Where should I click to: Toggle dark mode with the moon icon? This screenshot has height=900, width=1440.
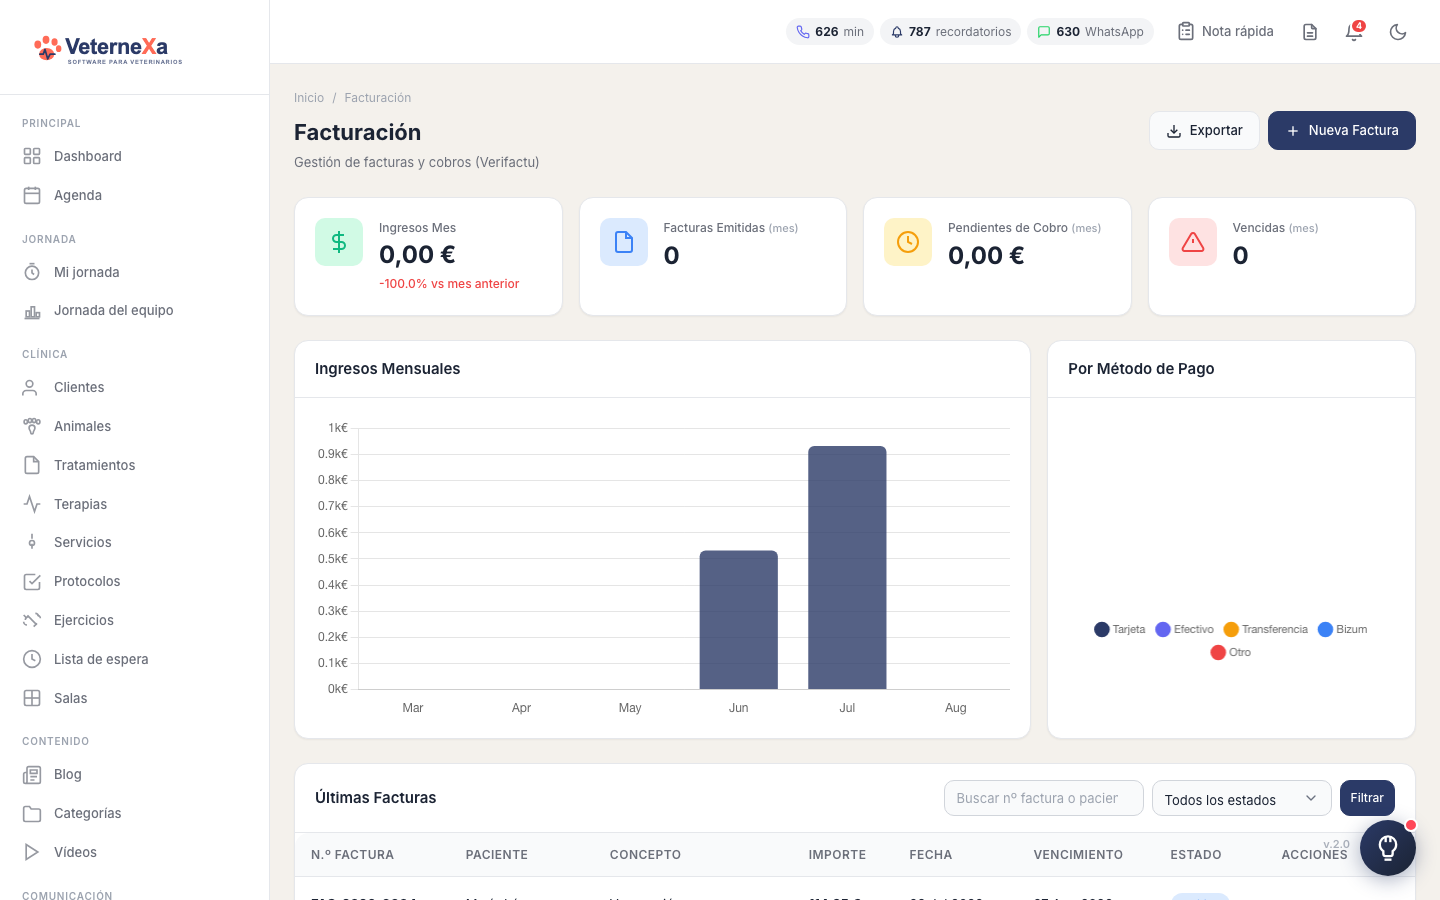tap(1398, 32)
